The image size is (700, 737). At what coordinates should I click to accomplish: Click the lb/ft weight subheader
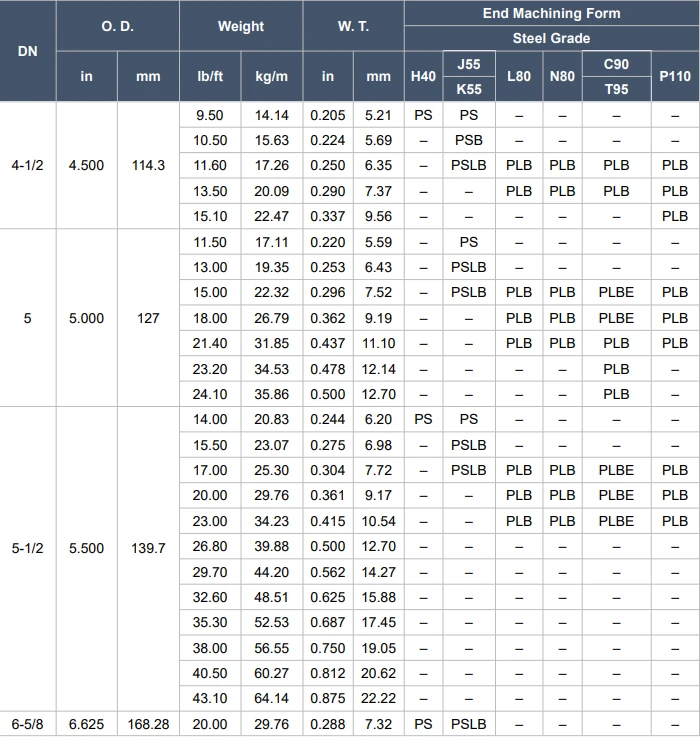[x=210, y=76]
